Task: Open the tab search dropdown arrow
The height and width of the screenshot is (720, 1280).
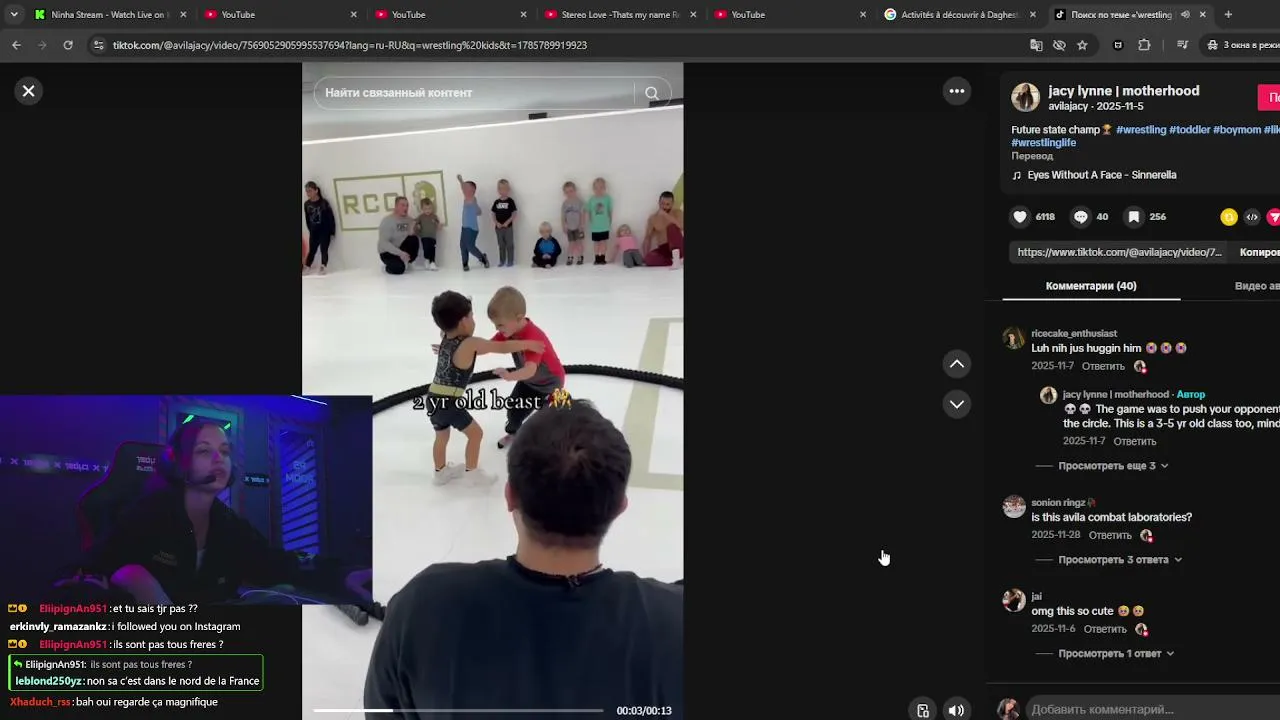Action: [x=14, y=15]
